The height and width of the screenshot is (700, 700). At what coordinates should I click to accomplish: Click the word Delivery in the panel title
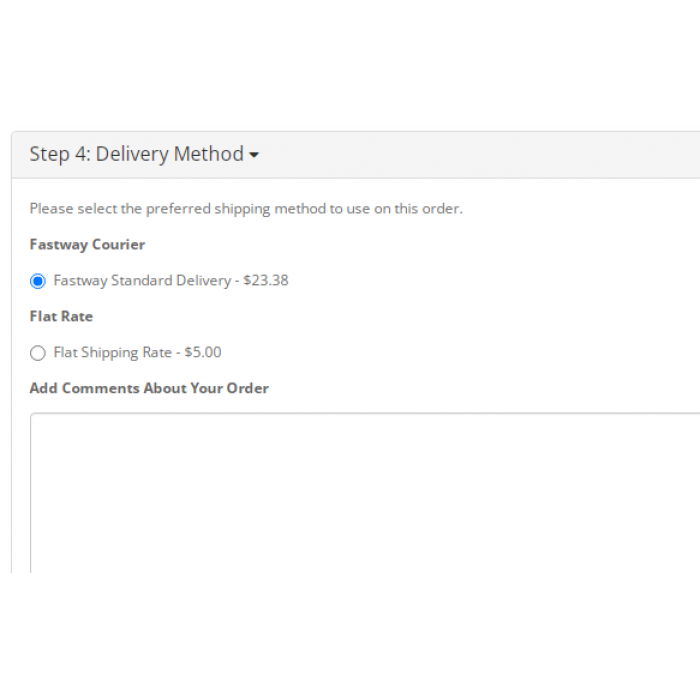click(132, 154)
